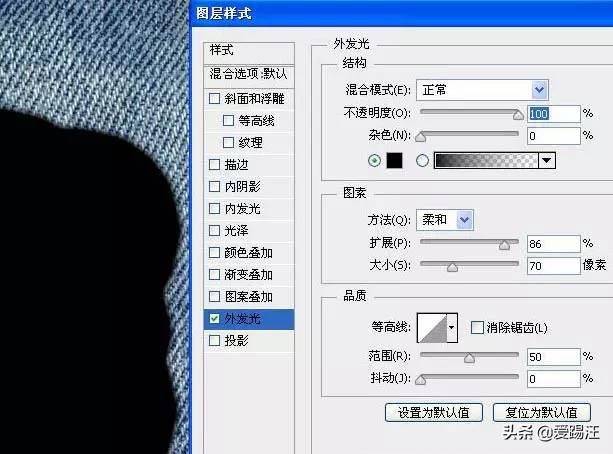Enable the 斜面和浮雕 checkbox
This screenshot has height=454, width=613.
click(x=214, y=98)
